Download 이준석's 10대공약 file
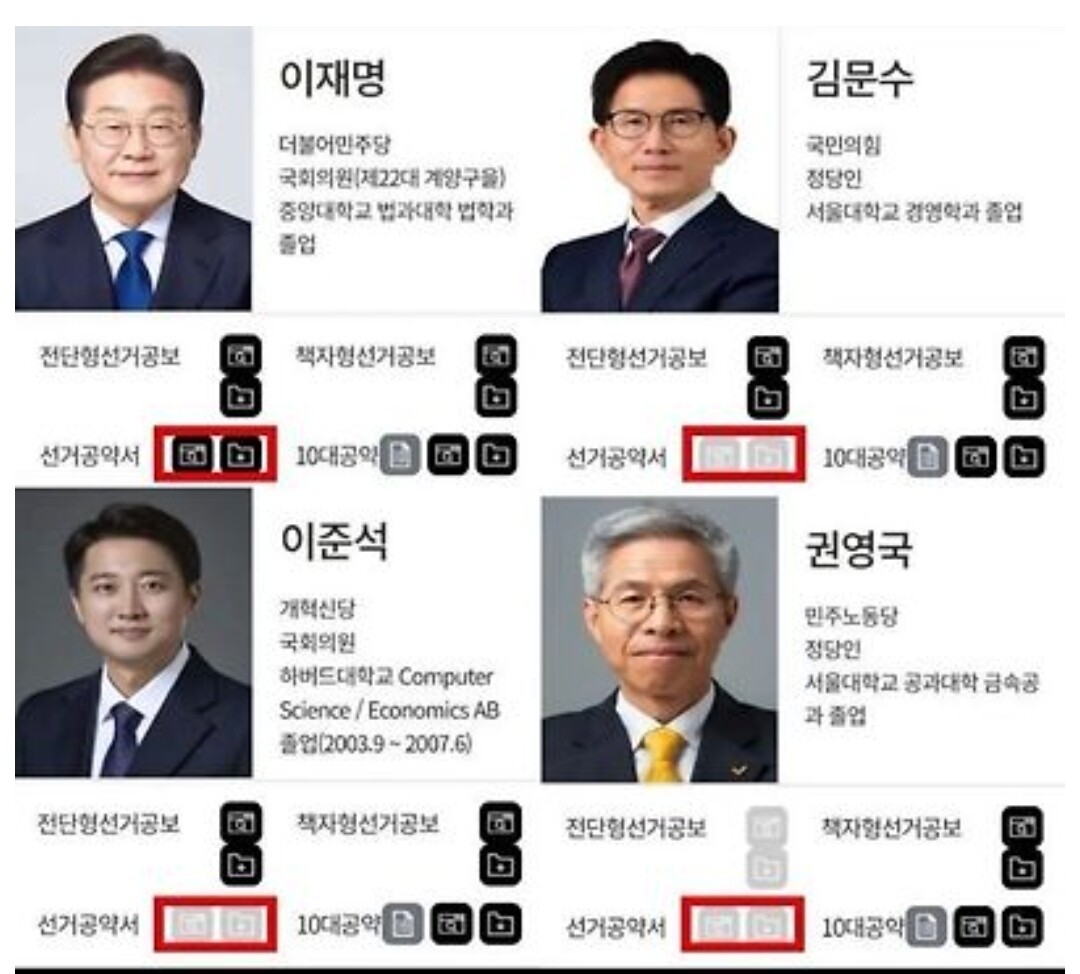This screenshot has width=1080, height=974. tap(500, 924)
